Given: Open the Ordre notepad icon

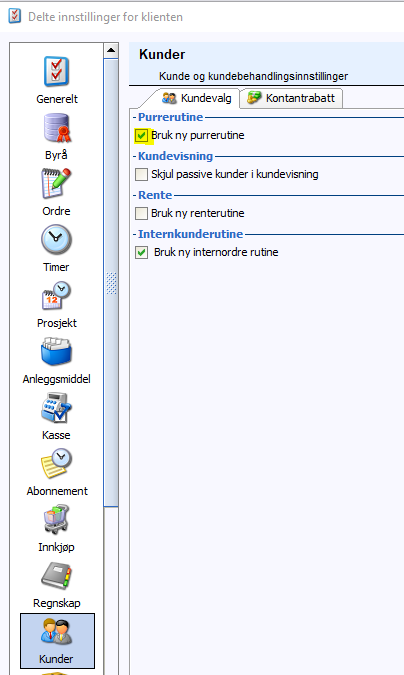Looking at the screenshot, I should pyautogui.click(x=56, y=184).
